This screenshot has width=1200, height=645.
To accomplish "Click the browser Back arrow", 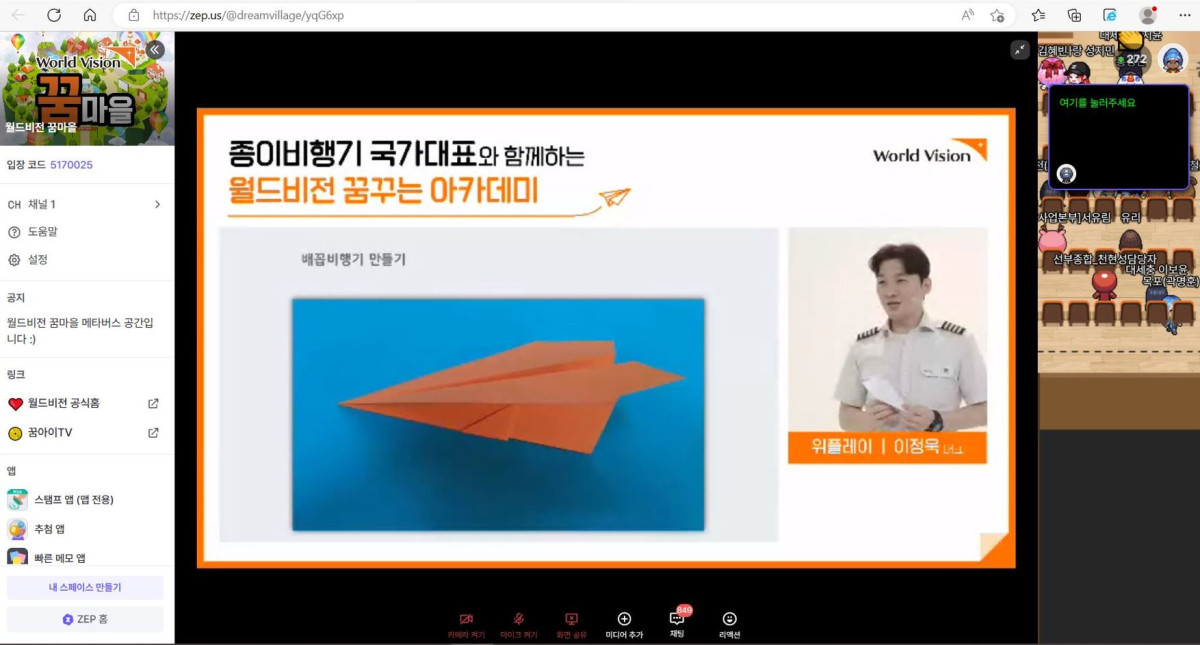I will [19, 15].
